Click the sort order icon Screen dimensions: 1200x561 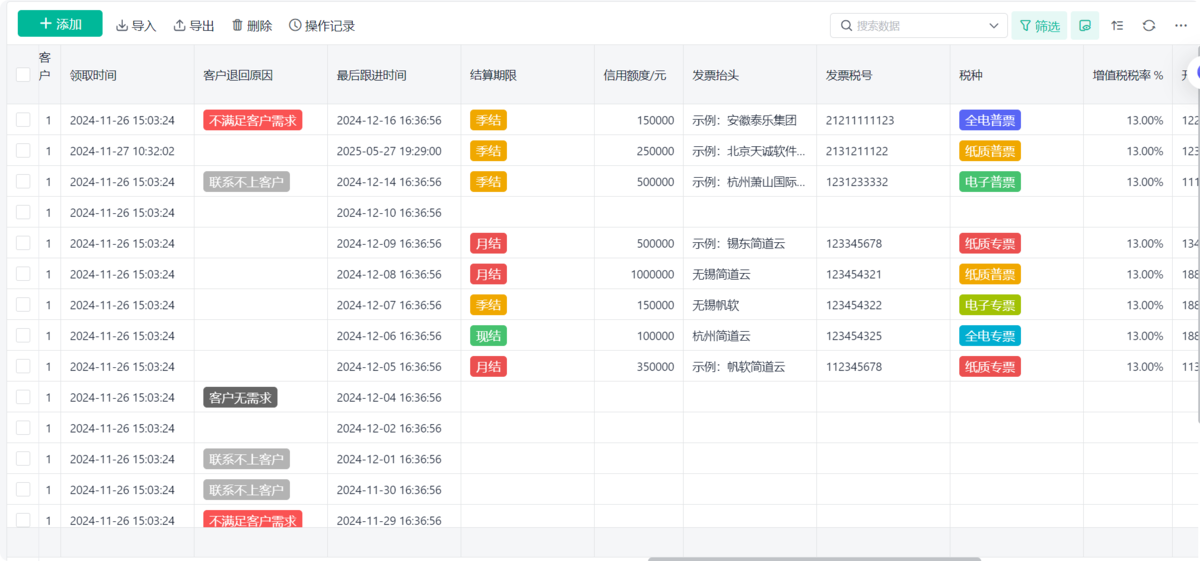coord(1118,26)
